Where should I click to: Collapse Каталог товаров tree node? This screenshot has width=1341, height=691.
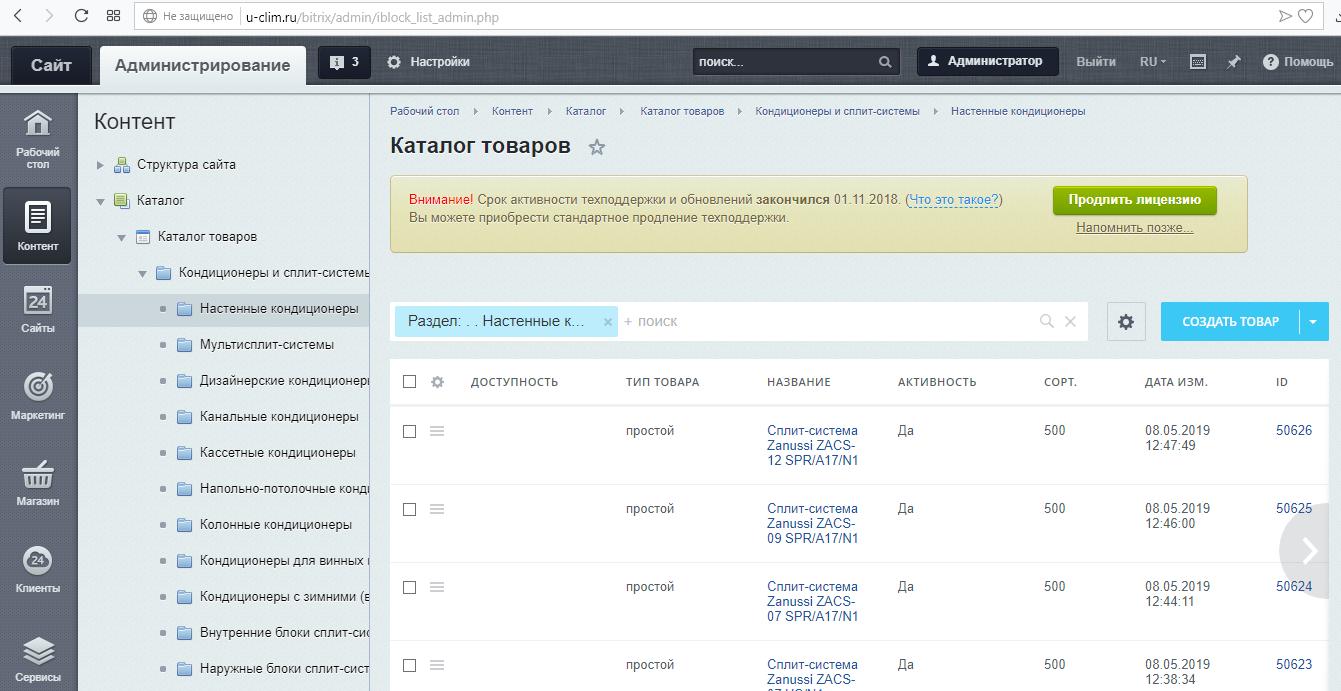[121, 237]
